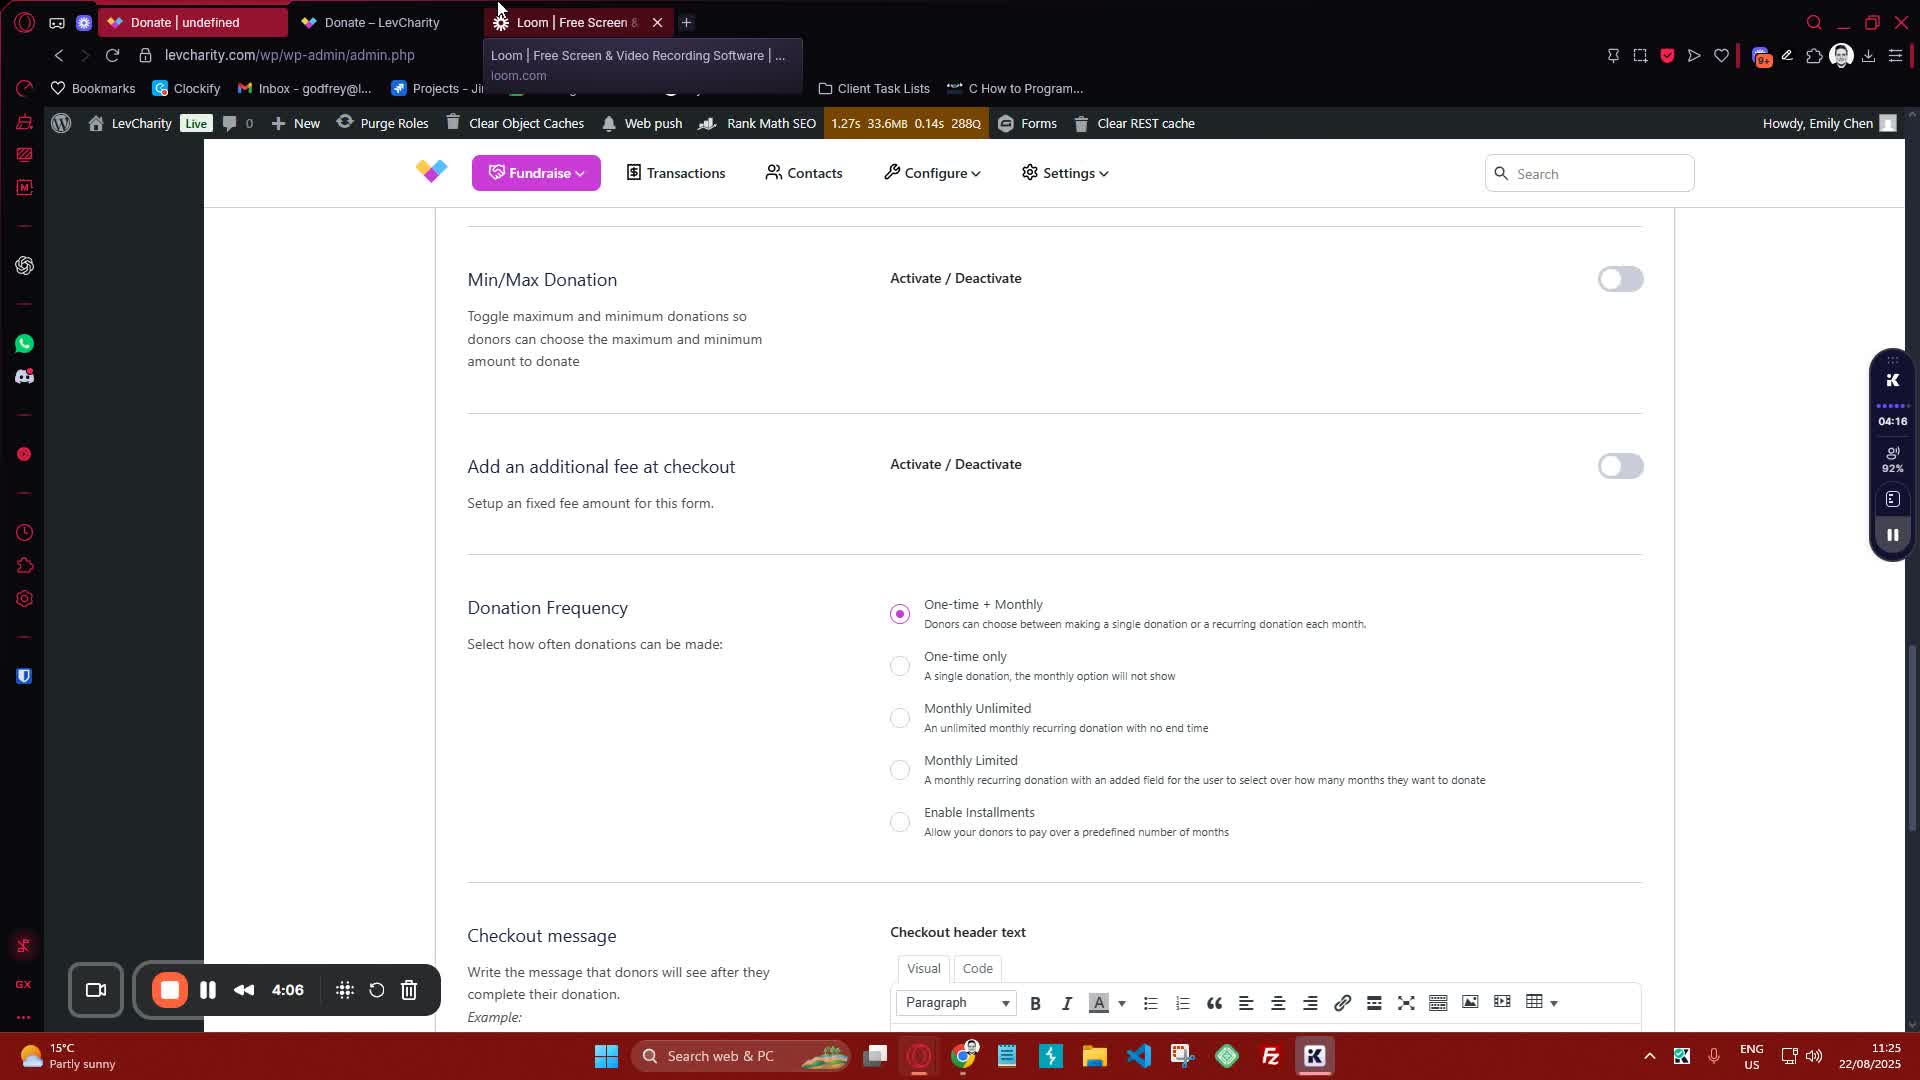Select One-time only donation frequency
1920x1080 pixels.
point(900,666)
